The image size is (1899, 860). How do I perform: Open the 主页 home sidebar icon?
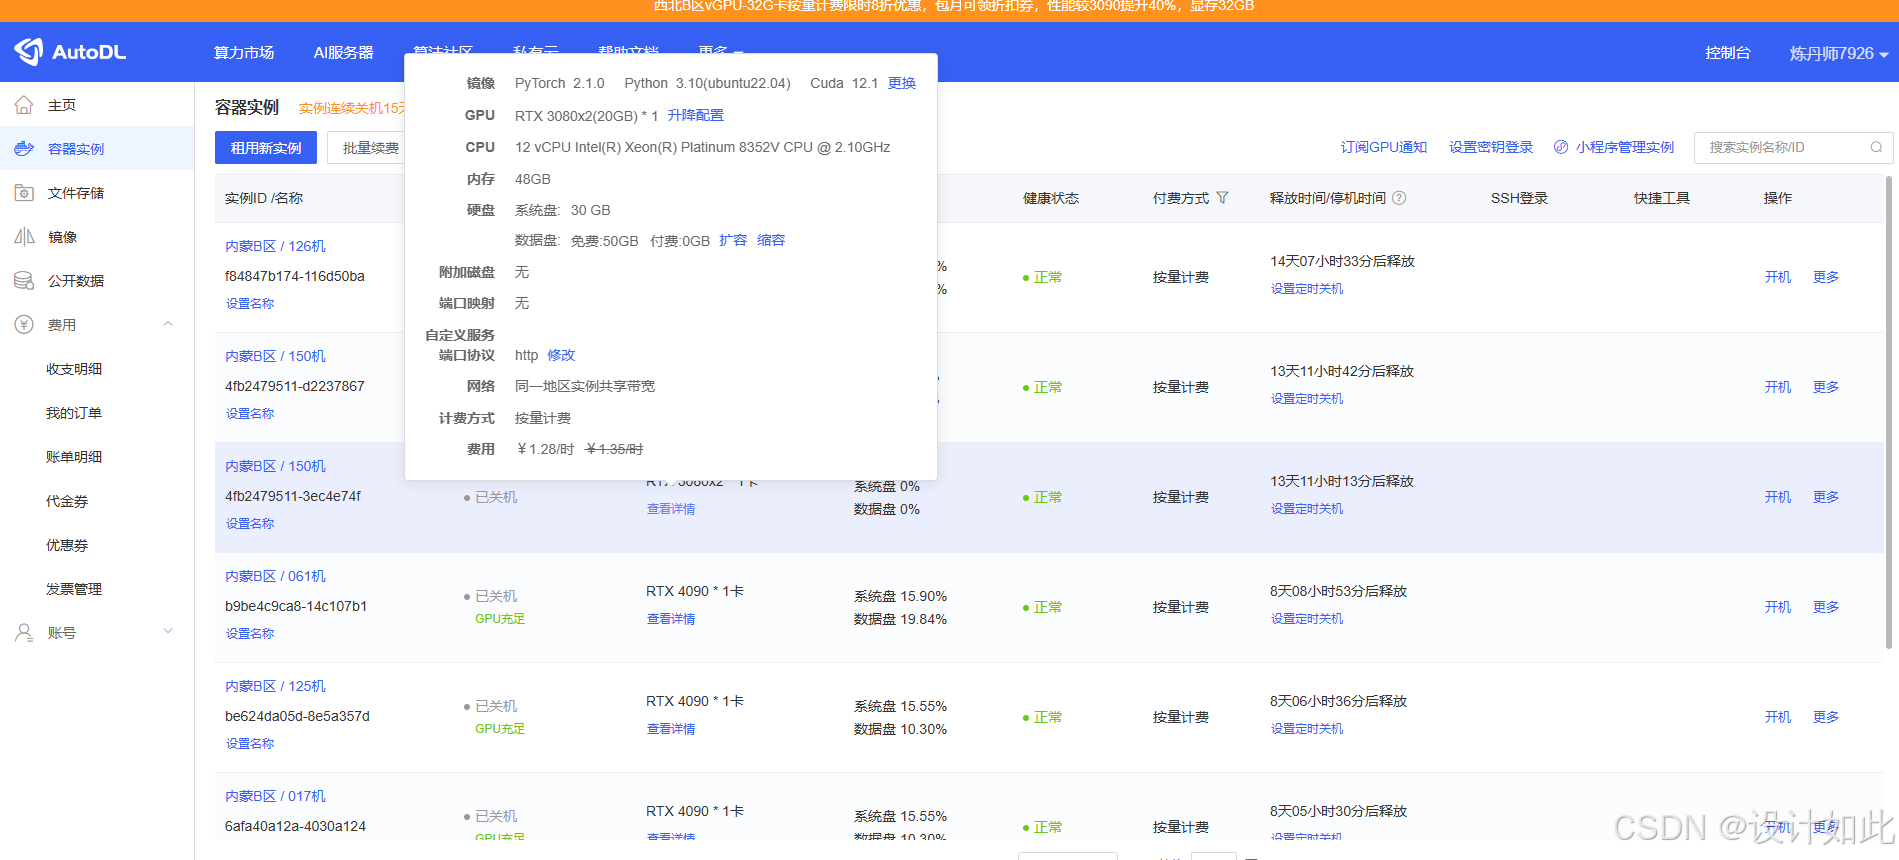tap(24, 105)
